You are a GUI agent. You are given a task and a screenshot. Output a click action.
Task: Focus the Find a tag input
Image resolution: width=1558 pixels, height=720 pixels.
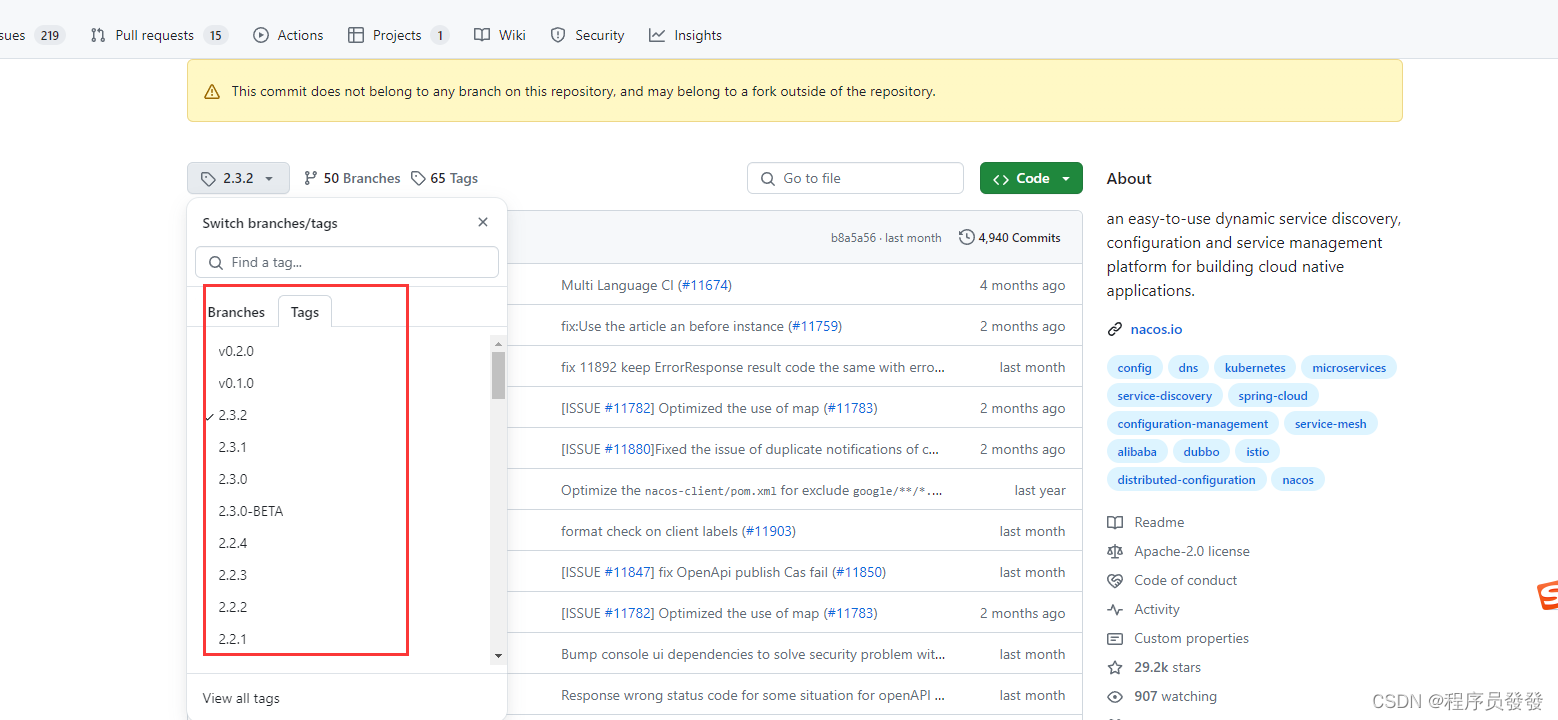[x=347, y=262]
